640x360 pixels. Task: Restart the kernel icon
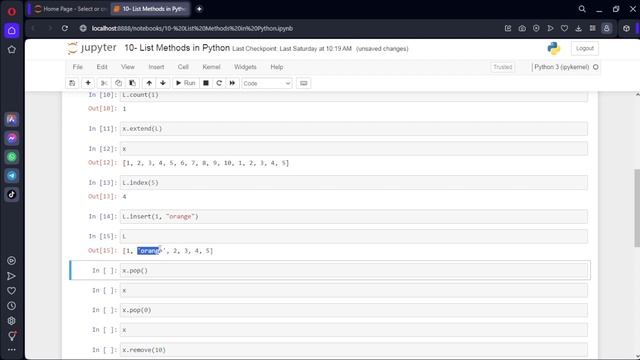click(219, 83)
